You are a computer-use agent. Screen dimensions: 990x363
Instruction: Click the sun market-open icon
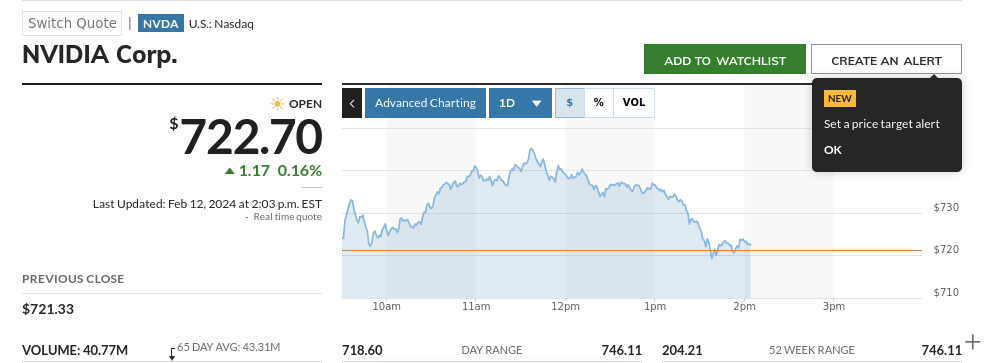[277, 104]
